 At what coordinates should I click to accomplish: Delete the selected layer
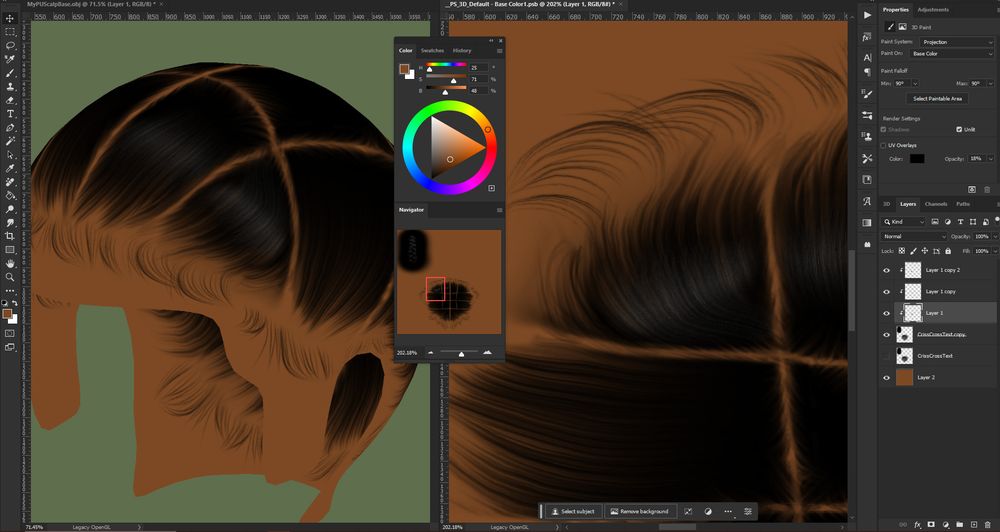point(987,525)
